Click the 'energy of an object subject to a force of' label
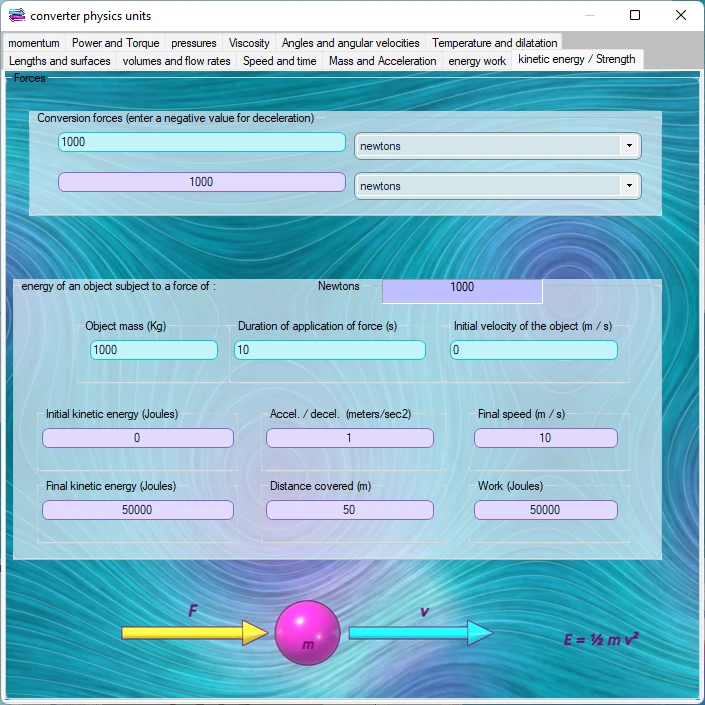The image size is (705, 705). [119, 286]
